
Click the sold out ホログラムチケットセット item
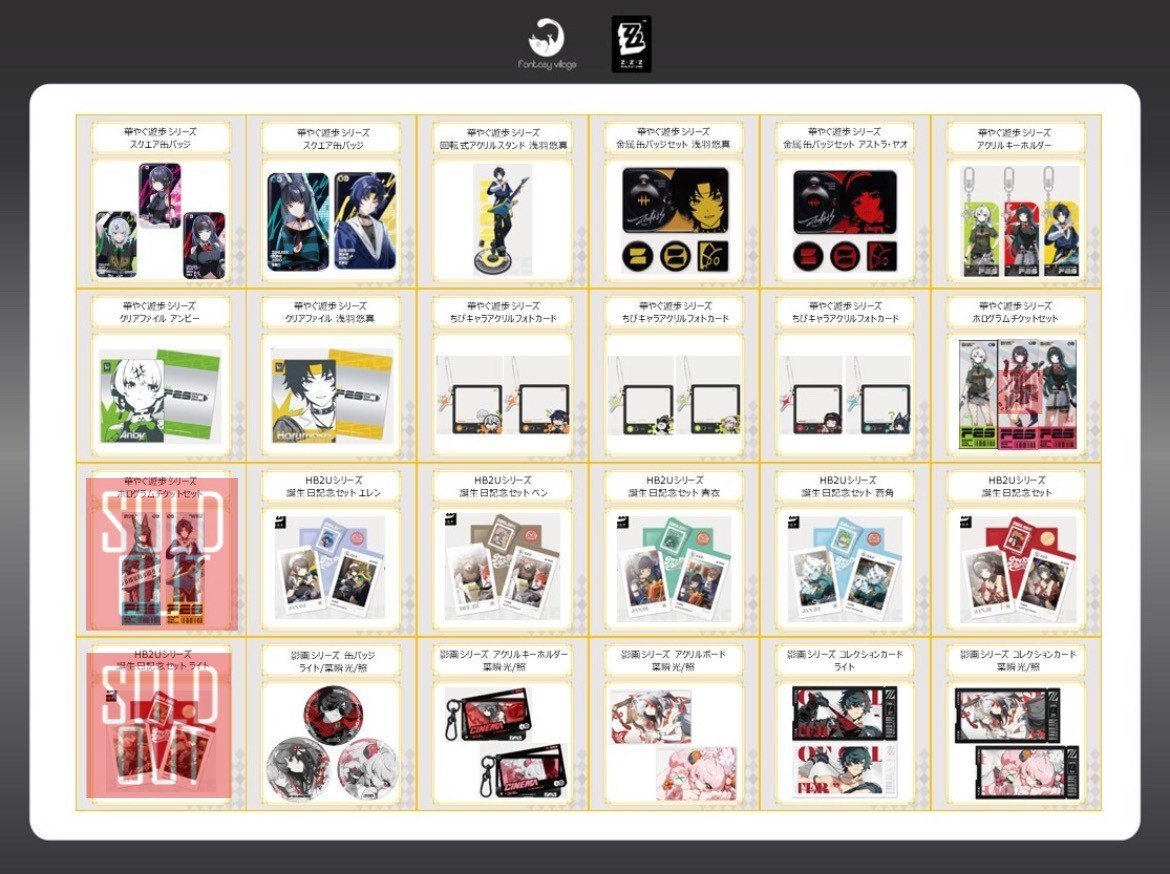pos(161,553)
